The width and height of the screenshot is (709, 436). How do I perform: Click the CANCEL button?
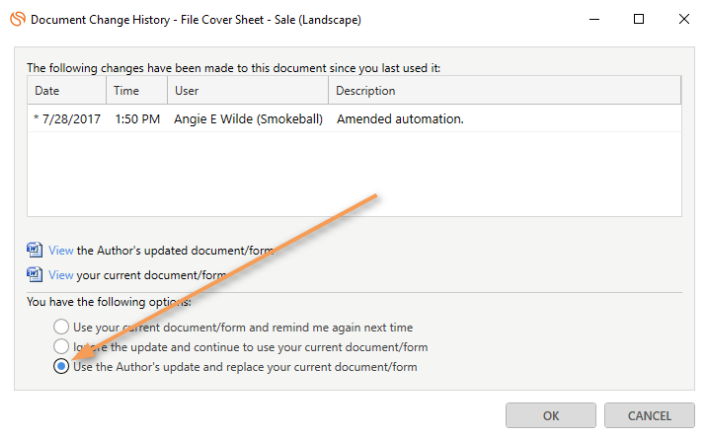649,415
